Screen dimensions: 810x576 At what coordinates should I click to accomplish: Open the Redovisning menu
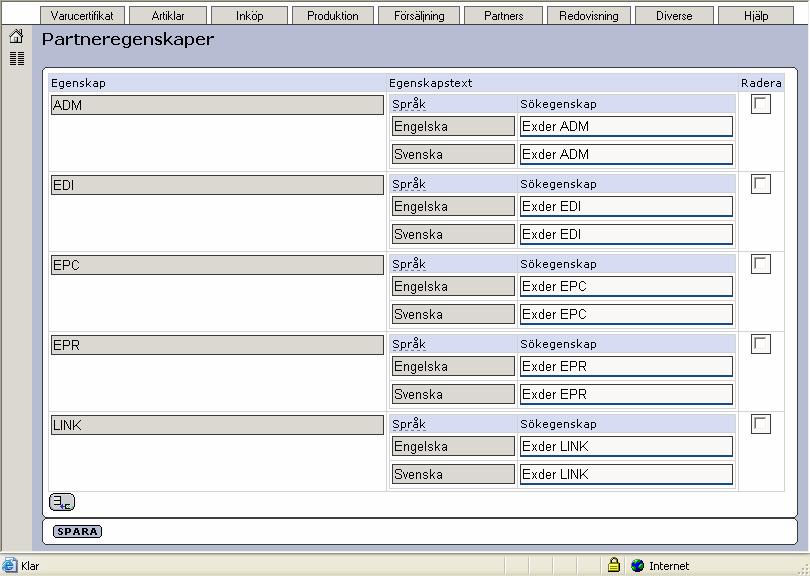point(589,15)
